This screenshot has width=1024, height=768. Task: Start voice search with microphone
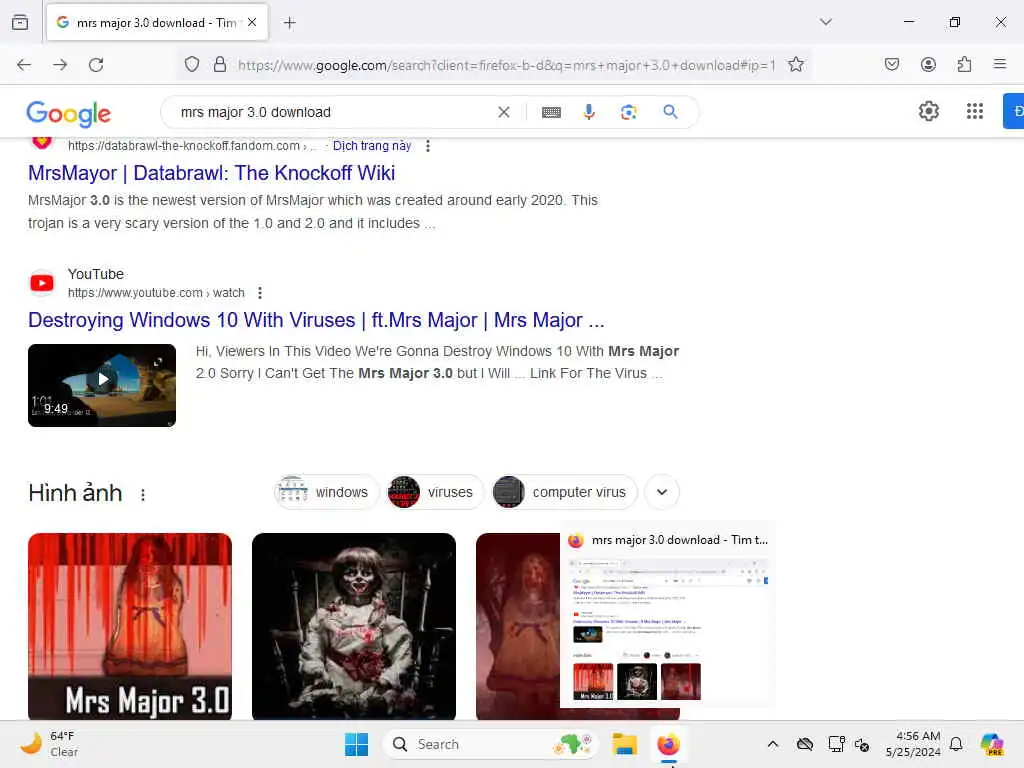coord(589,112)
